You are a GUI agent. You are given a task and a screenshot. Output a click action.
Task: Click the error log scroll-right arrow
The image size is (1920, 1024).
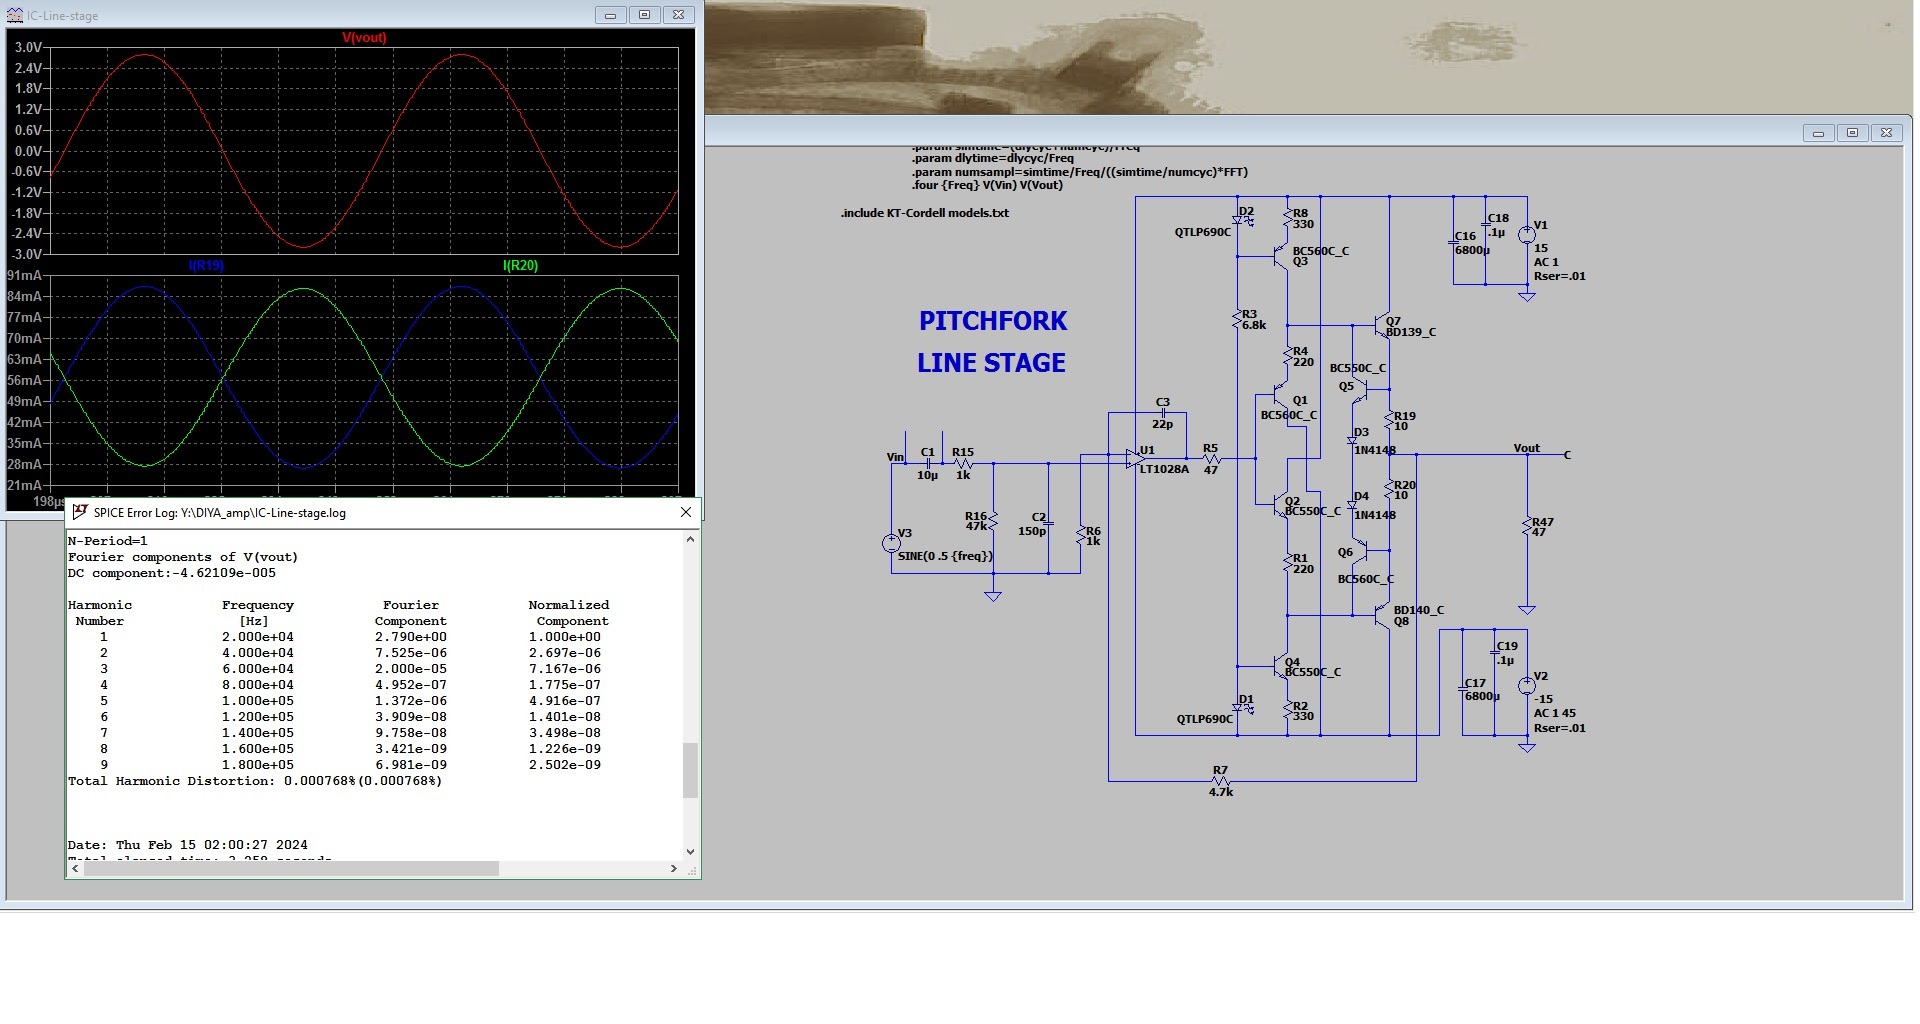pyautogui.click(x=673, y=869)
